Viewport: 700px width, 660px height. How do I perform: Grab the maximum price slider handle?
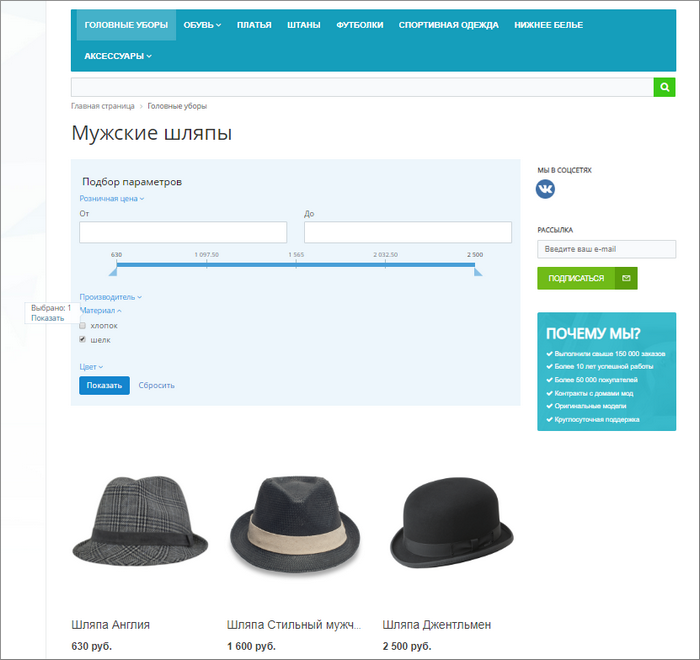point(478,272)
